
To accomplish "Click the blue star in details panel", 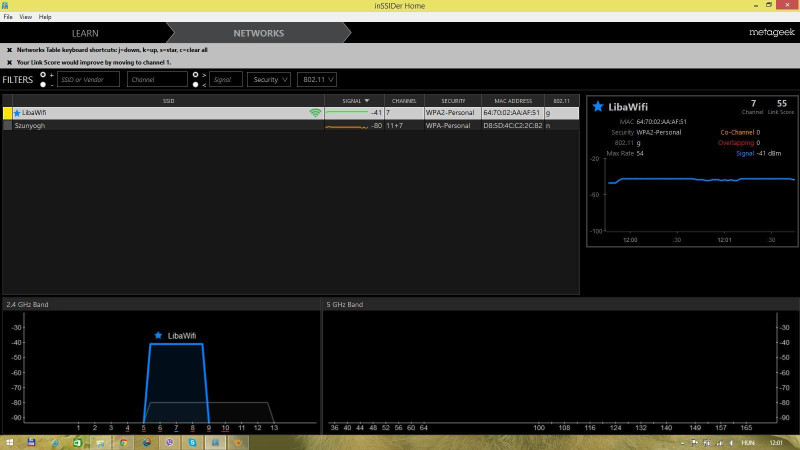I will pyautogui.click(x=598, y=107).
